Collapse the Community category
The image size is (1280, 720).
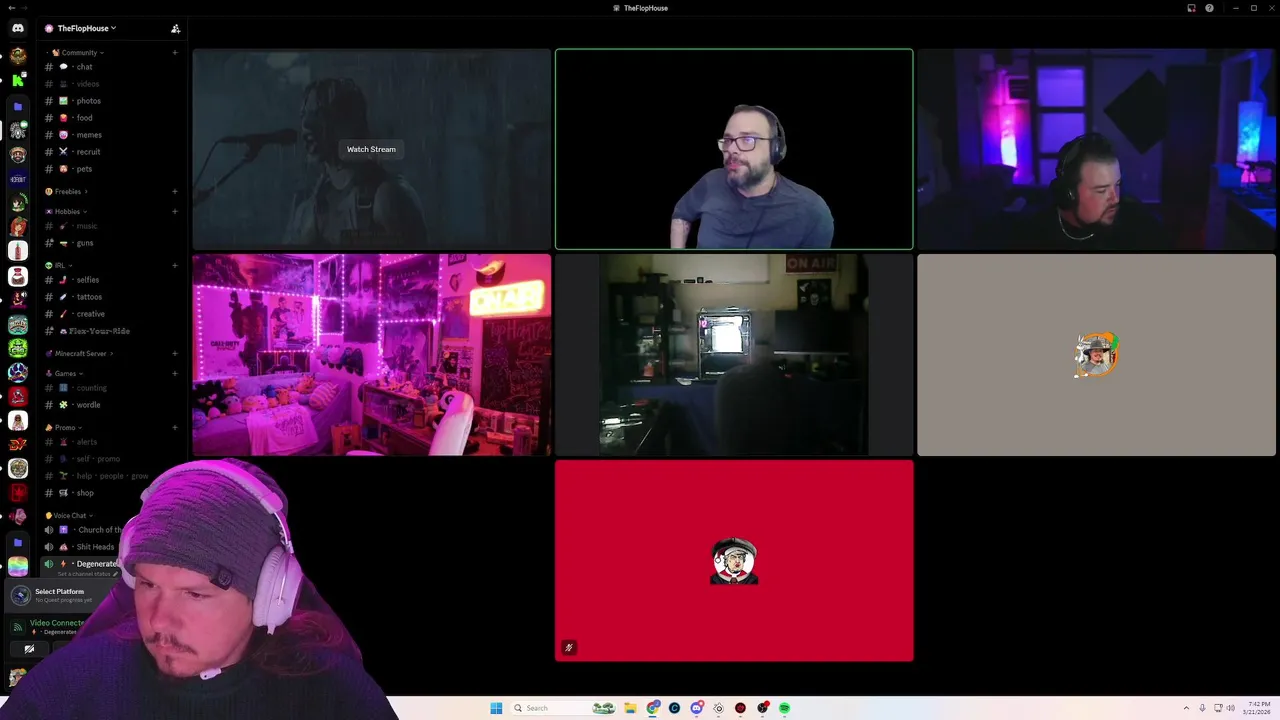click(78, 52)
